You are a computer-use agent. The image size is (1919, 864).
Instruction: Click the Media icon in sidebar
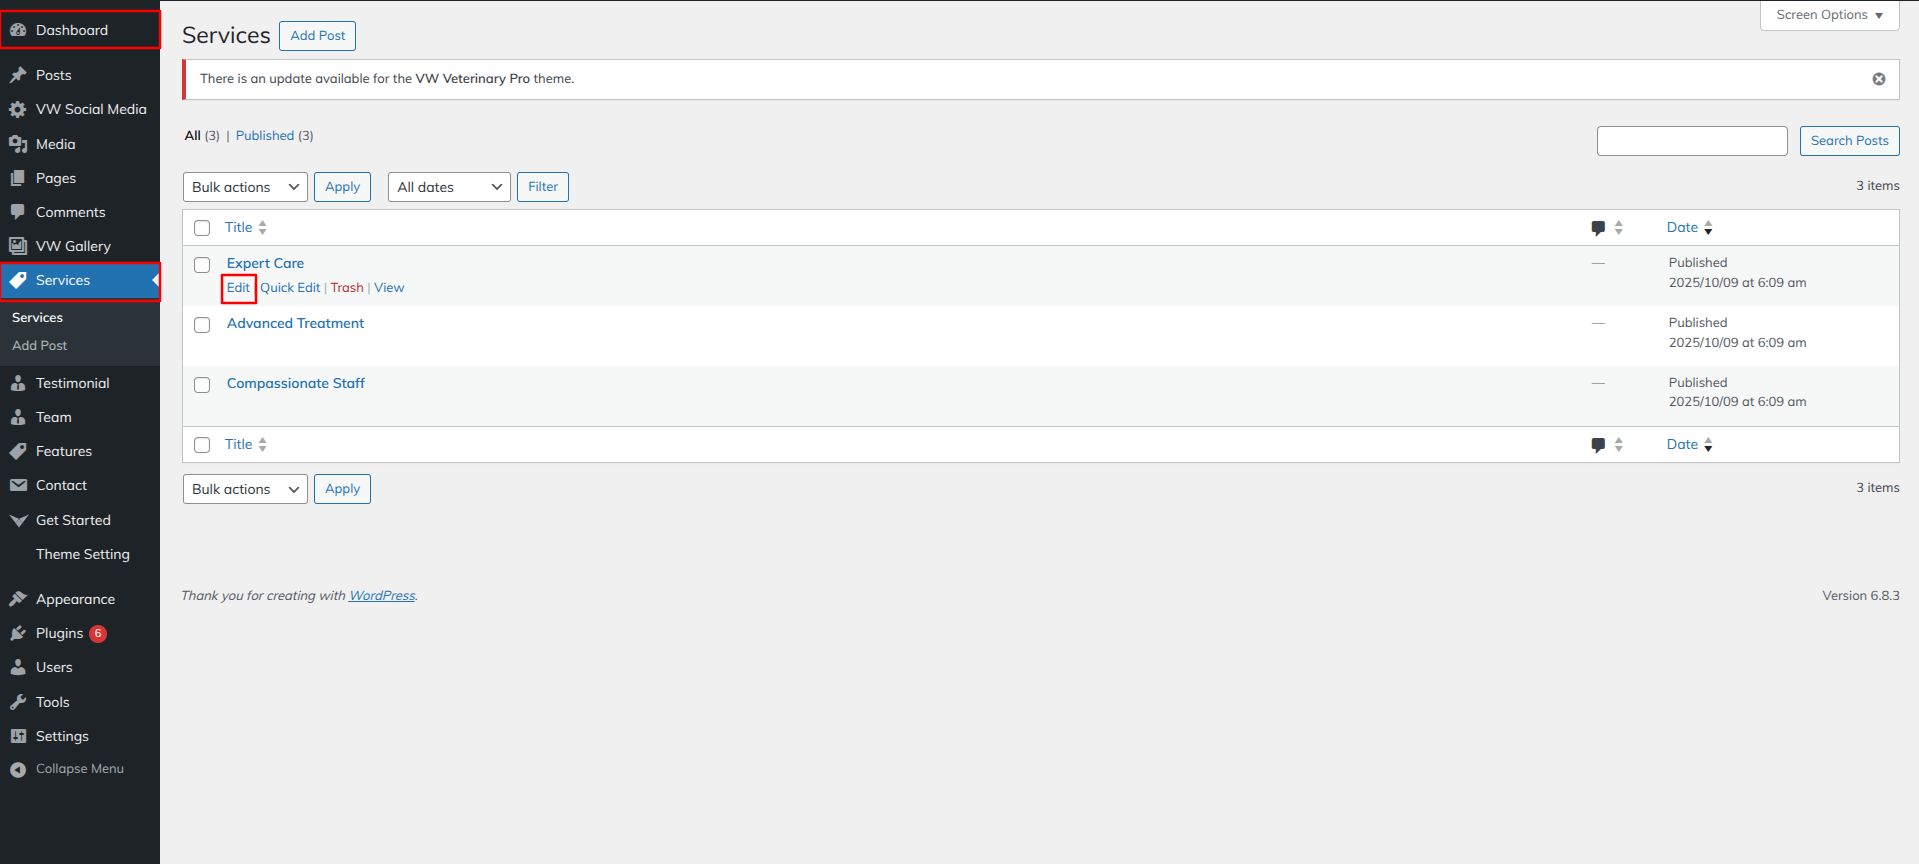18,144
